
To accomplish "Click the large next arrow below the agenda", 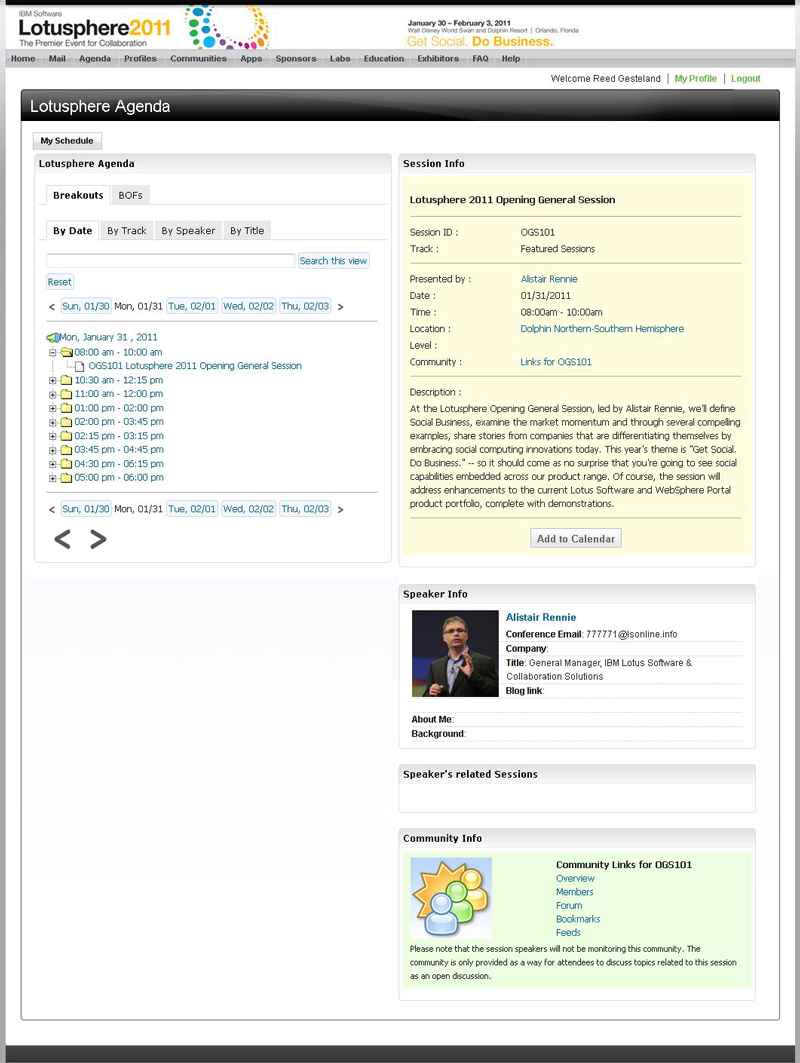I will click(x=98, y=539).
